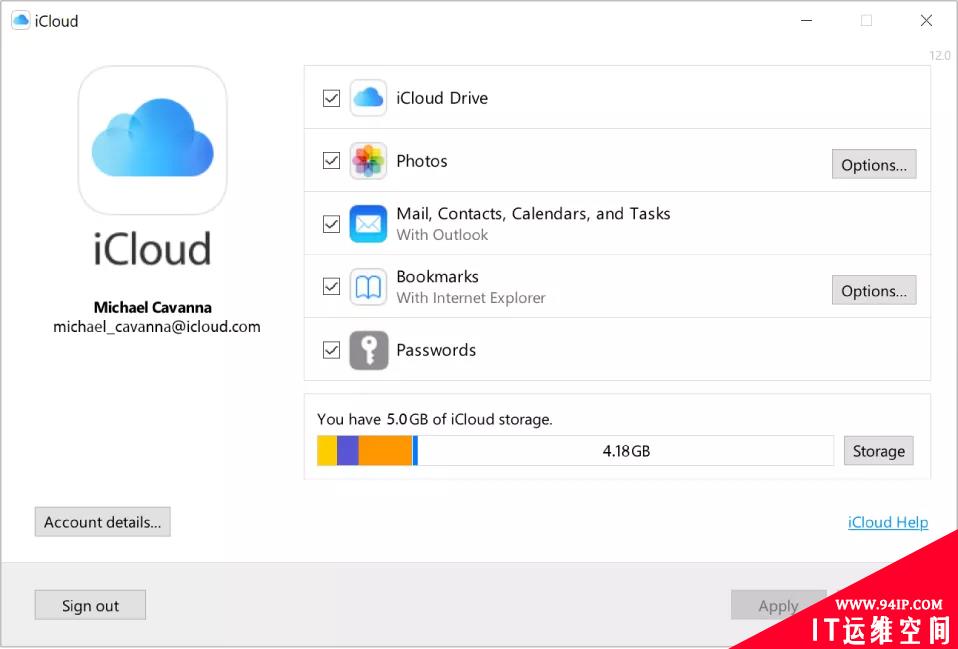Open Bookmarks Options button
Viewport: 958px width, 649px height.
(874, 290)
